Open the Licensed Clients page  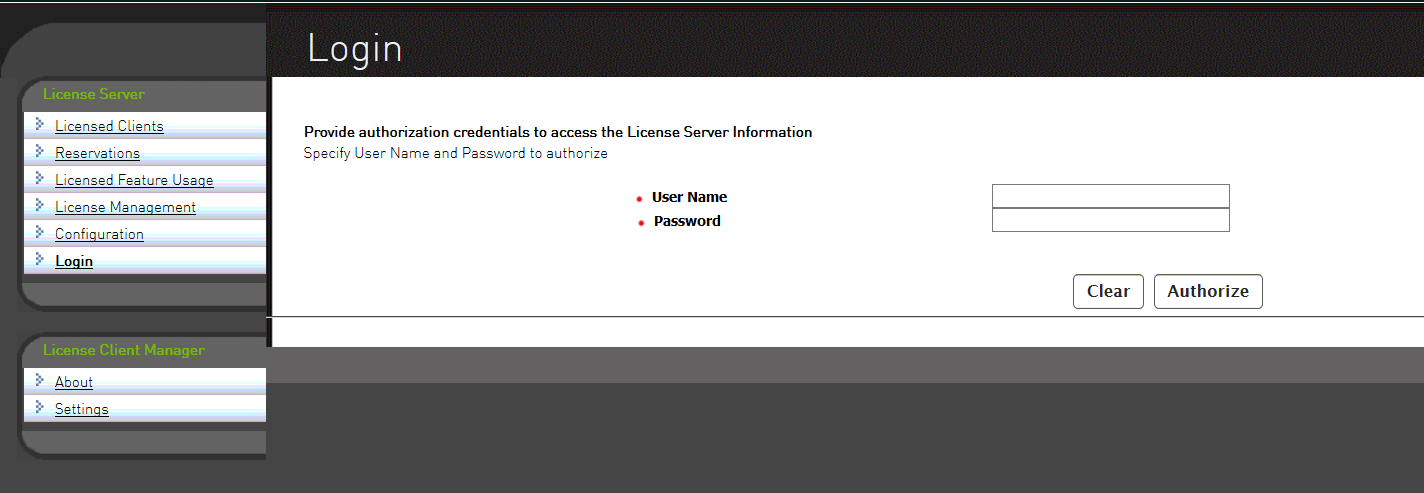tap(109, 126)
